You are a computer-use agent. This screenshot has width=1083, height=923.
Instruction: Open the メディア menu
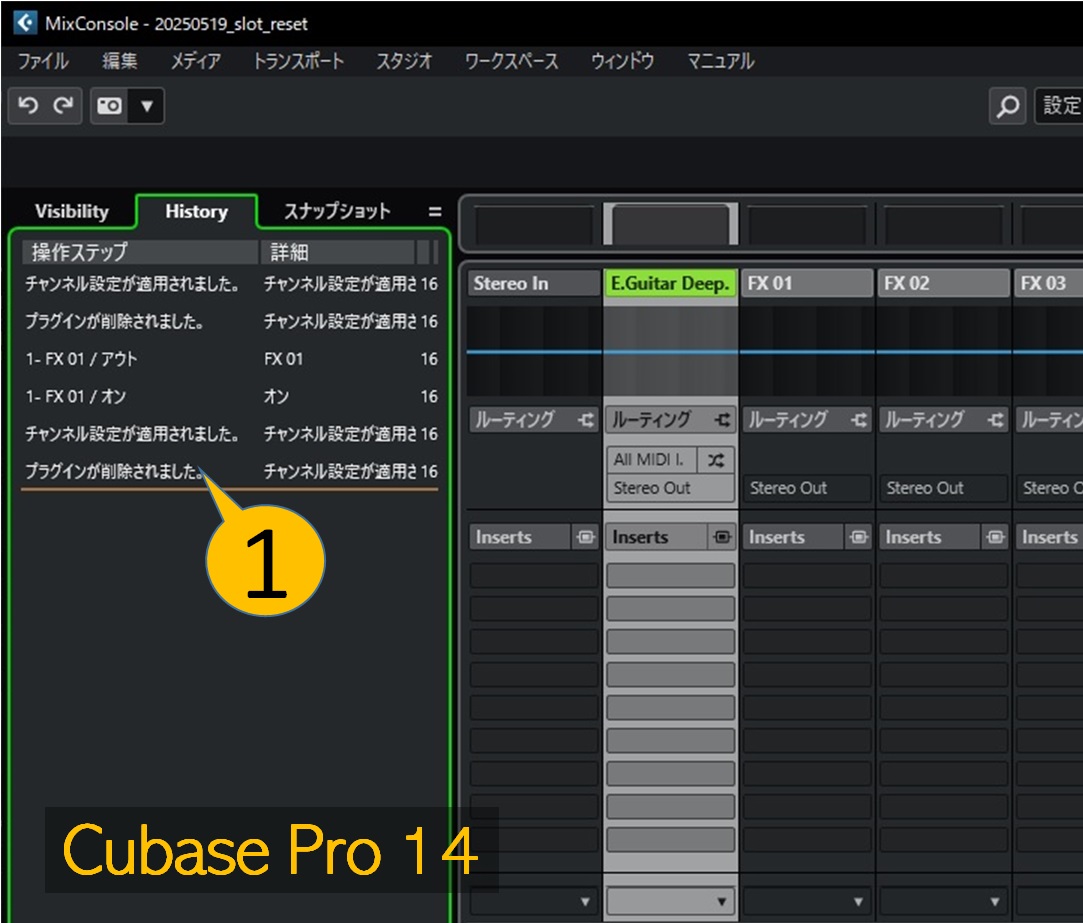(196, 61)
